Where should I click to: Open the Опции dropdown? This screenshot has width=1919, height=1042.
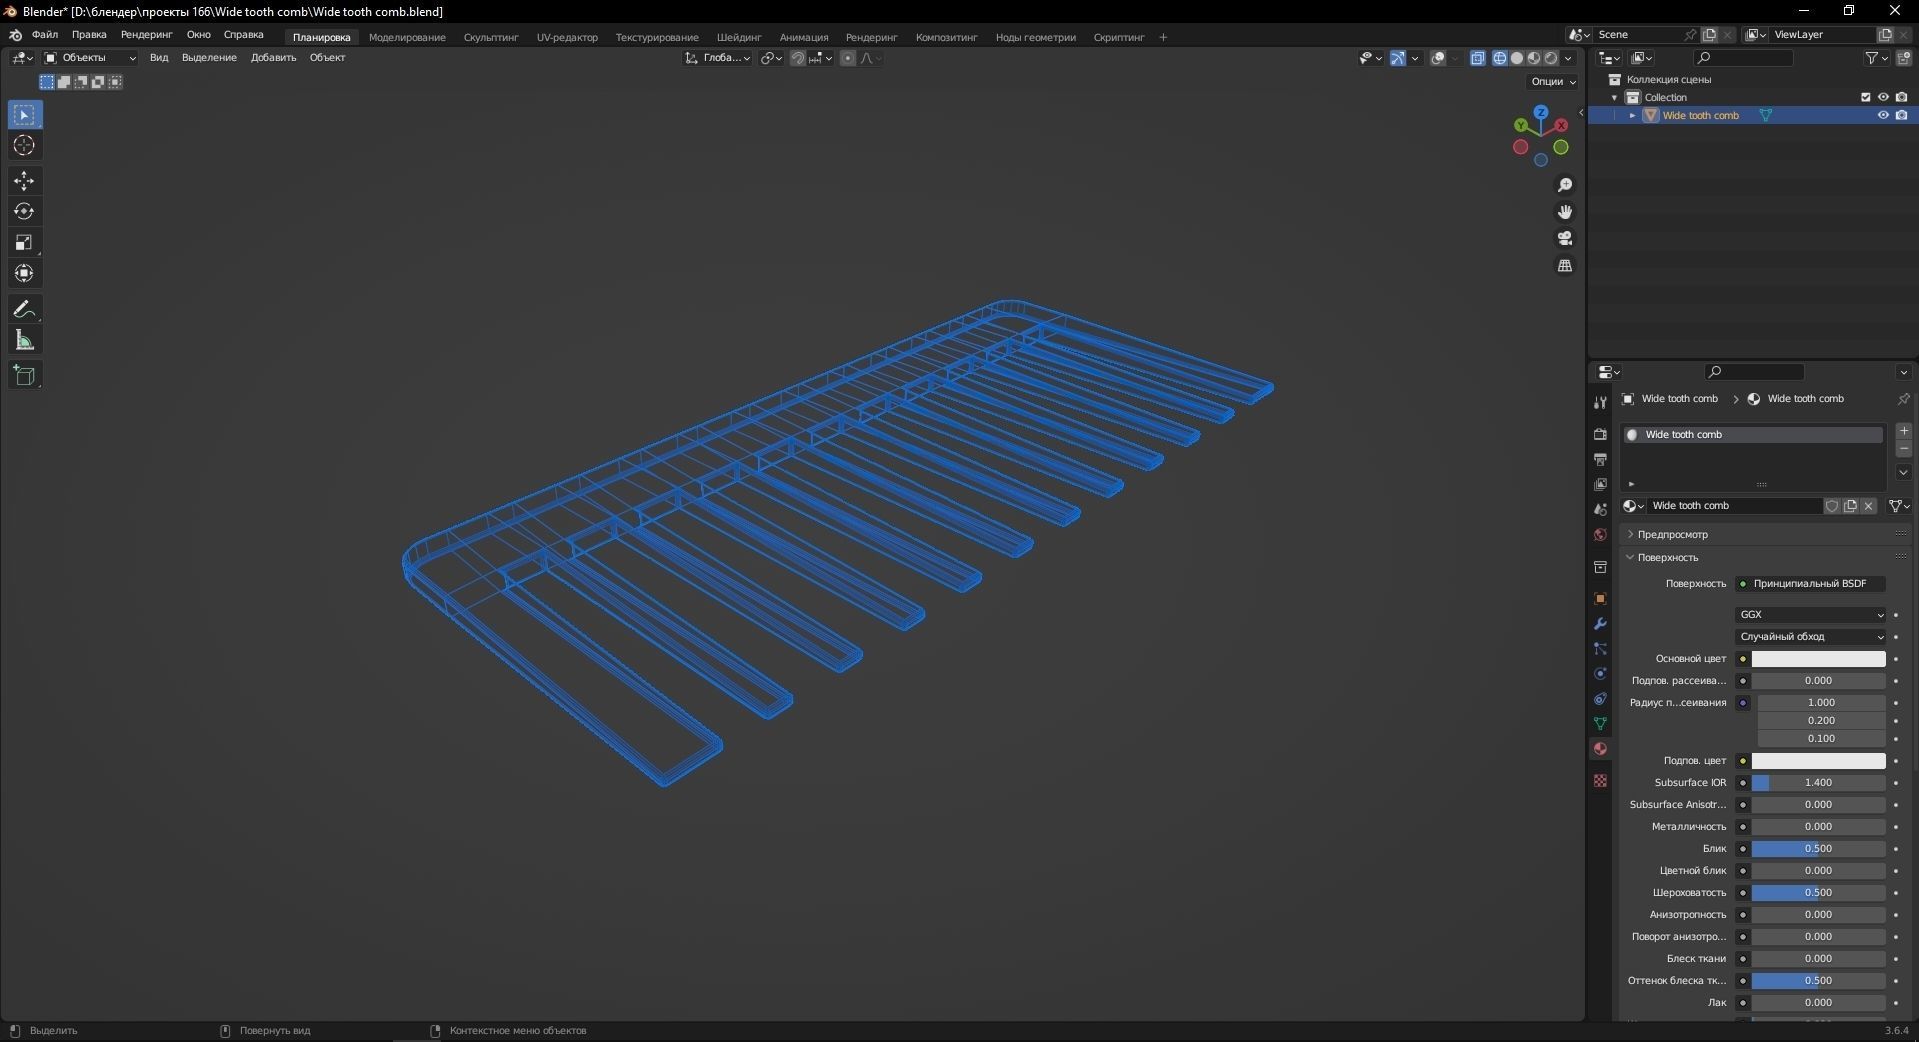[1553, 82]
